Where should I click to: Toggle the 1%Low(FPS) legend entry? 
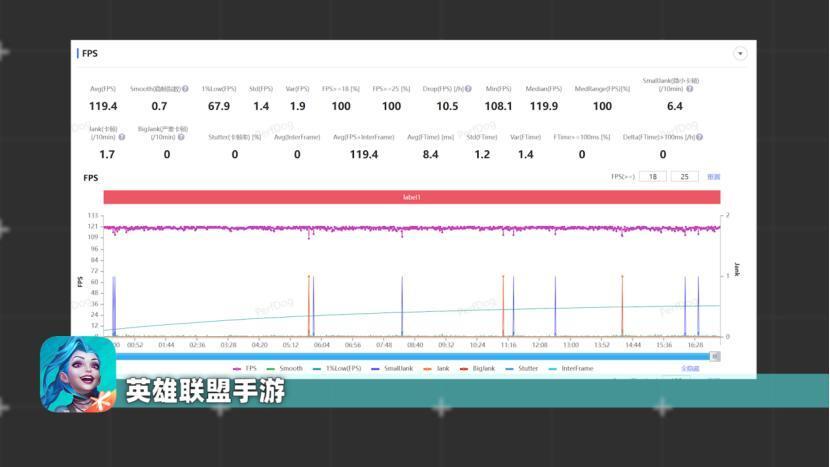click(x=337, y=369)
